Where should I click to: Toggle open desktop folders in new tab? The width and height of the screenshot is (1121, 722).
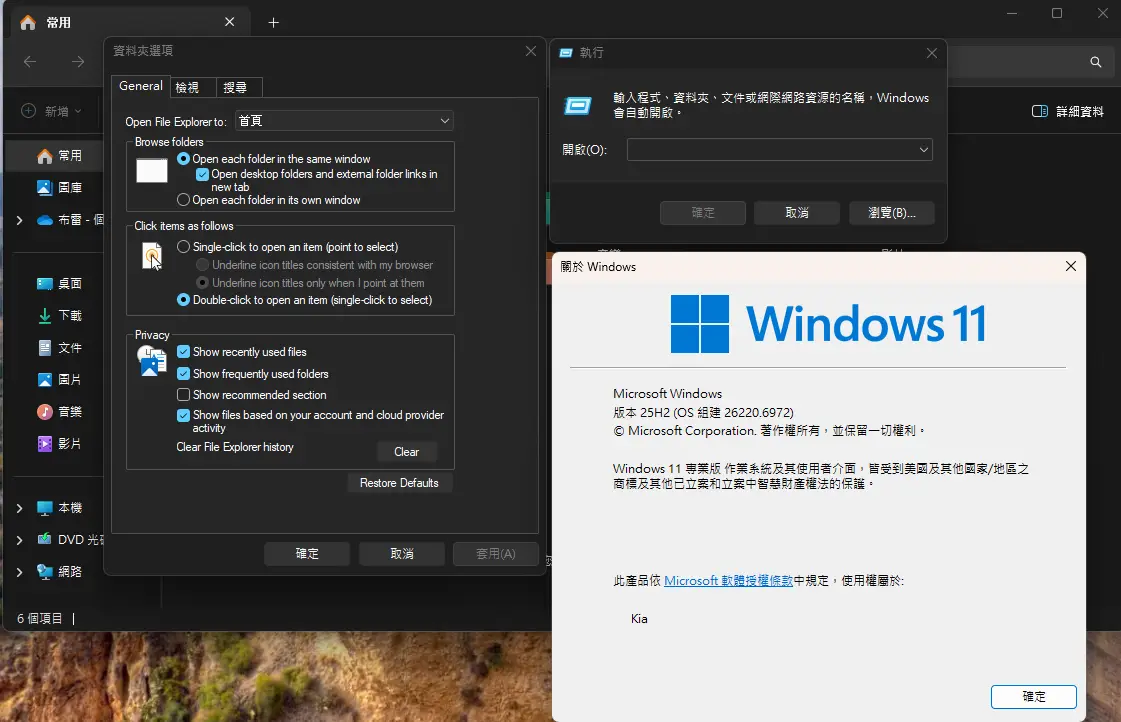pyautogui.click(x=202, y=174)
